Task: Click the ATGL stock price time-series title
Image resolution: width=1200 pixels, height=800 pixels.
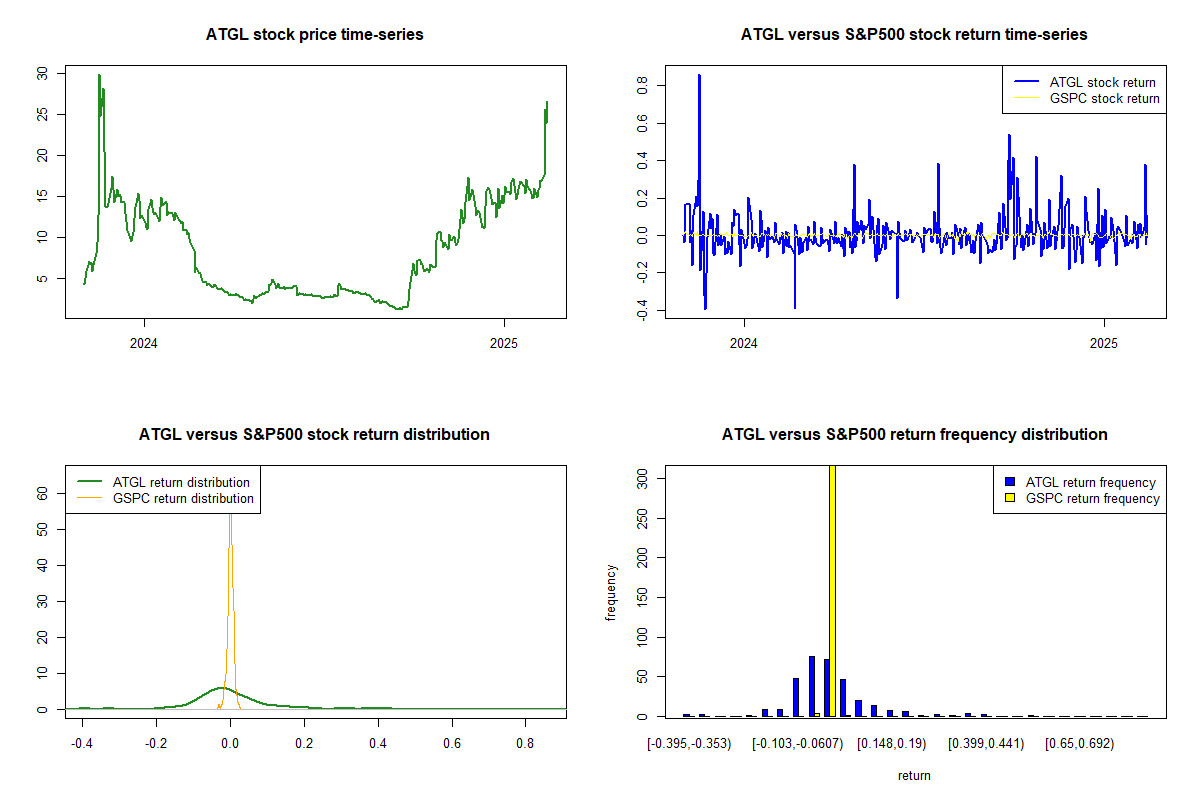Action: 314,35
